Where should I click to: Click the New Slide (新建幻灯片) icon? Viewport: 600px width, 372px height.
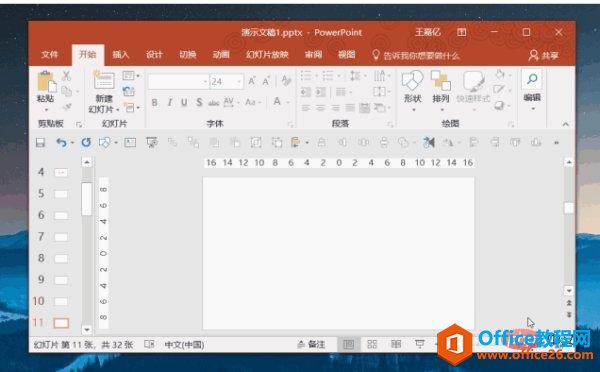[104, 81]
